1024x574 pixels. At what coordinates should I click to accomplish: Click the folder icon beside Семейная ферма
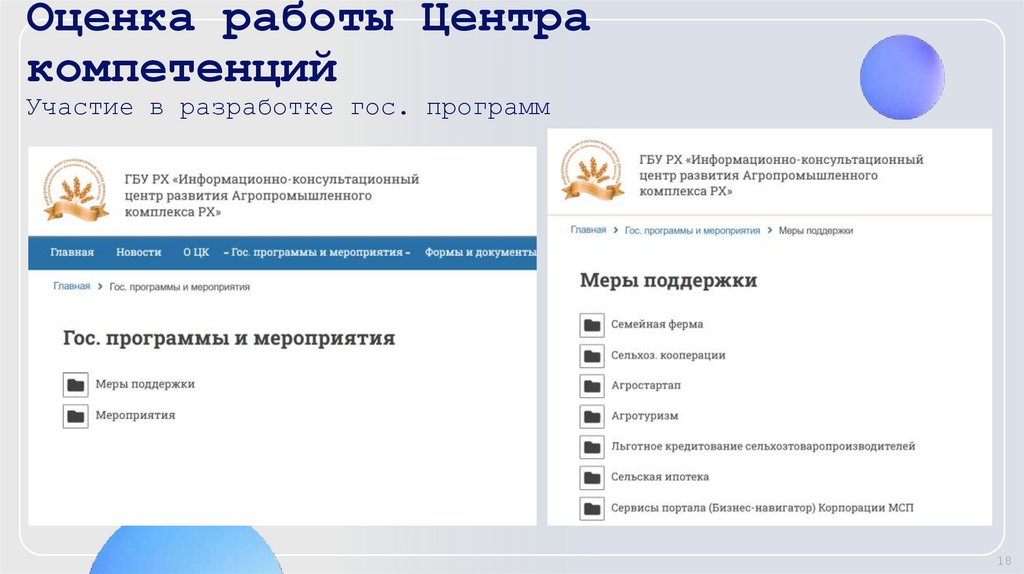[x=592, y=325]
